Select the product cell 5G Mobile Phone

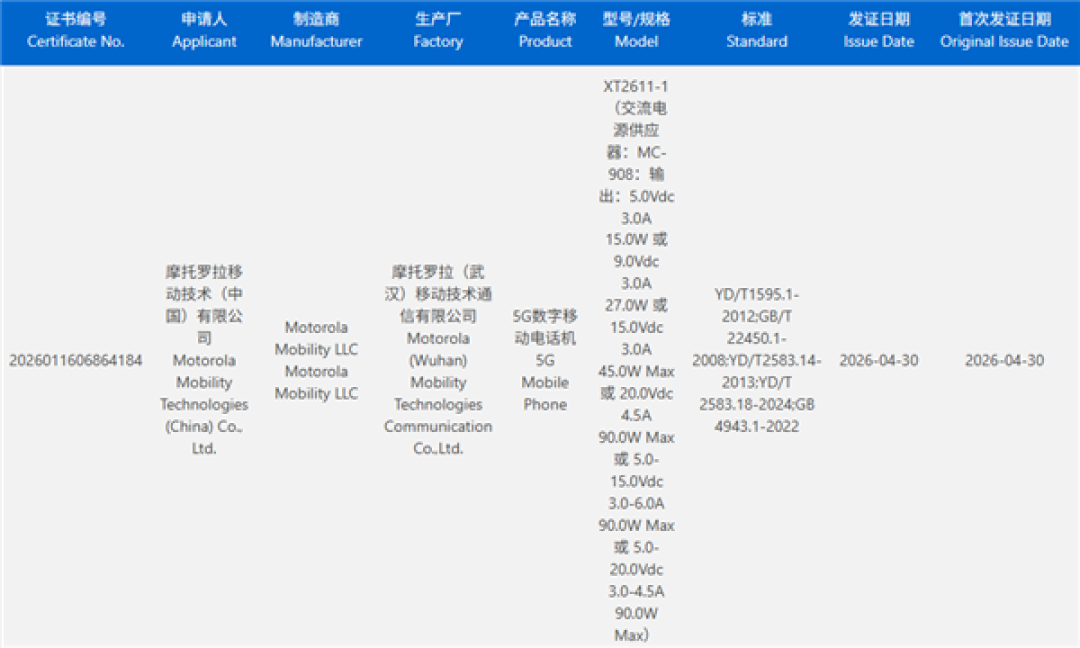[545, 360]
